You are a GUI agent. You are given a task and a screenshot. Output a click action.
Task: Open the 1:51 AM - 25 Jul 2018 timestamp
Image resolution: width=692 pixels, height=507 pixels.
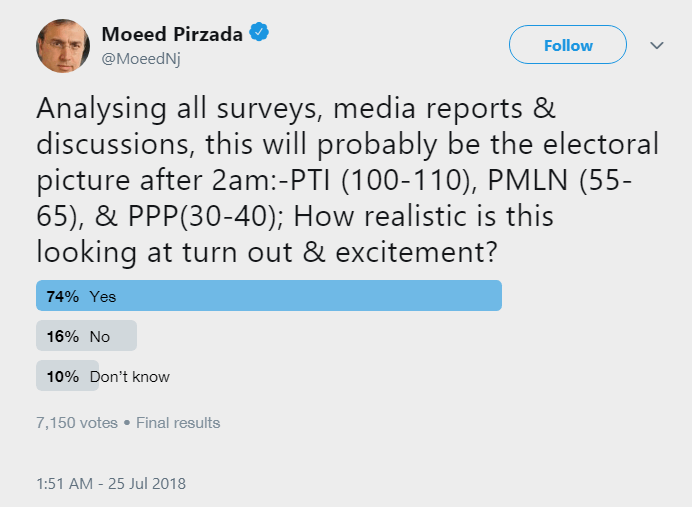coord(110,483)
